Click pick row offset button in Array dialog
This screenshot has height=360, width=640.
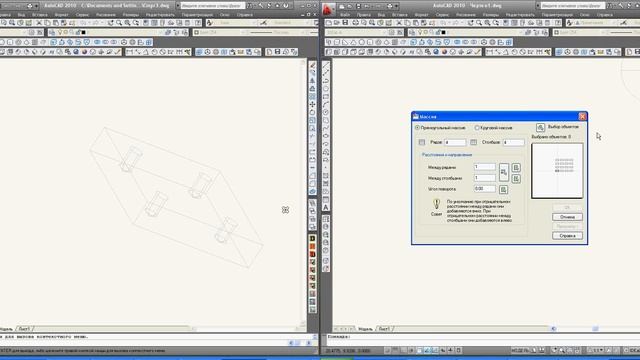click(x=516, y=167)
